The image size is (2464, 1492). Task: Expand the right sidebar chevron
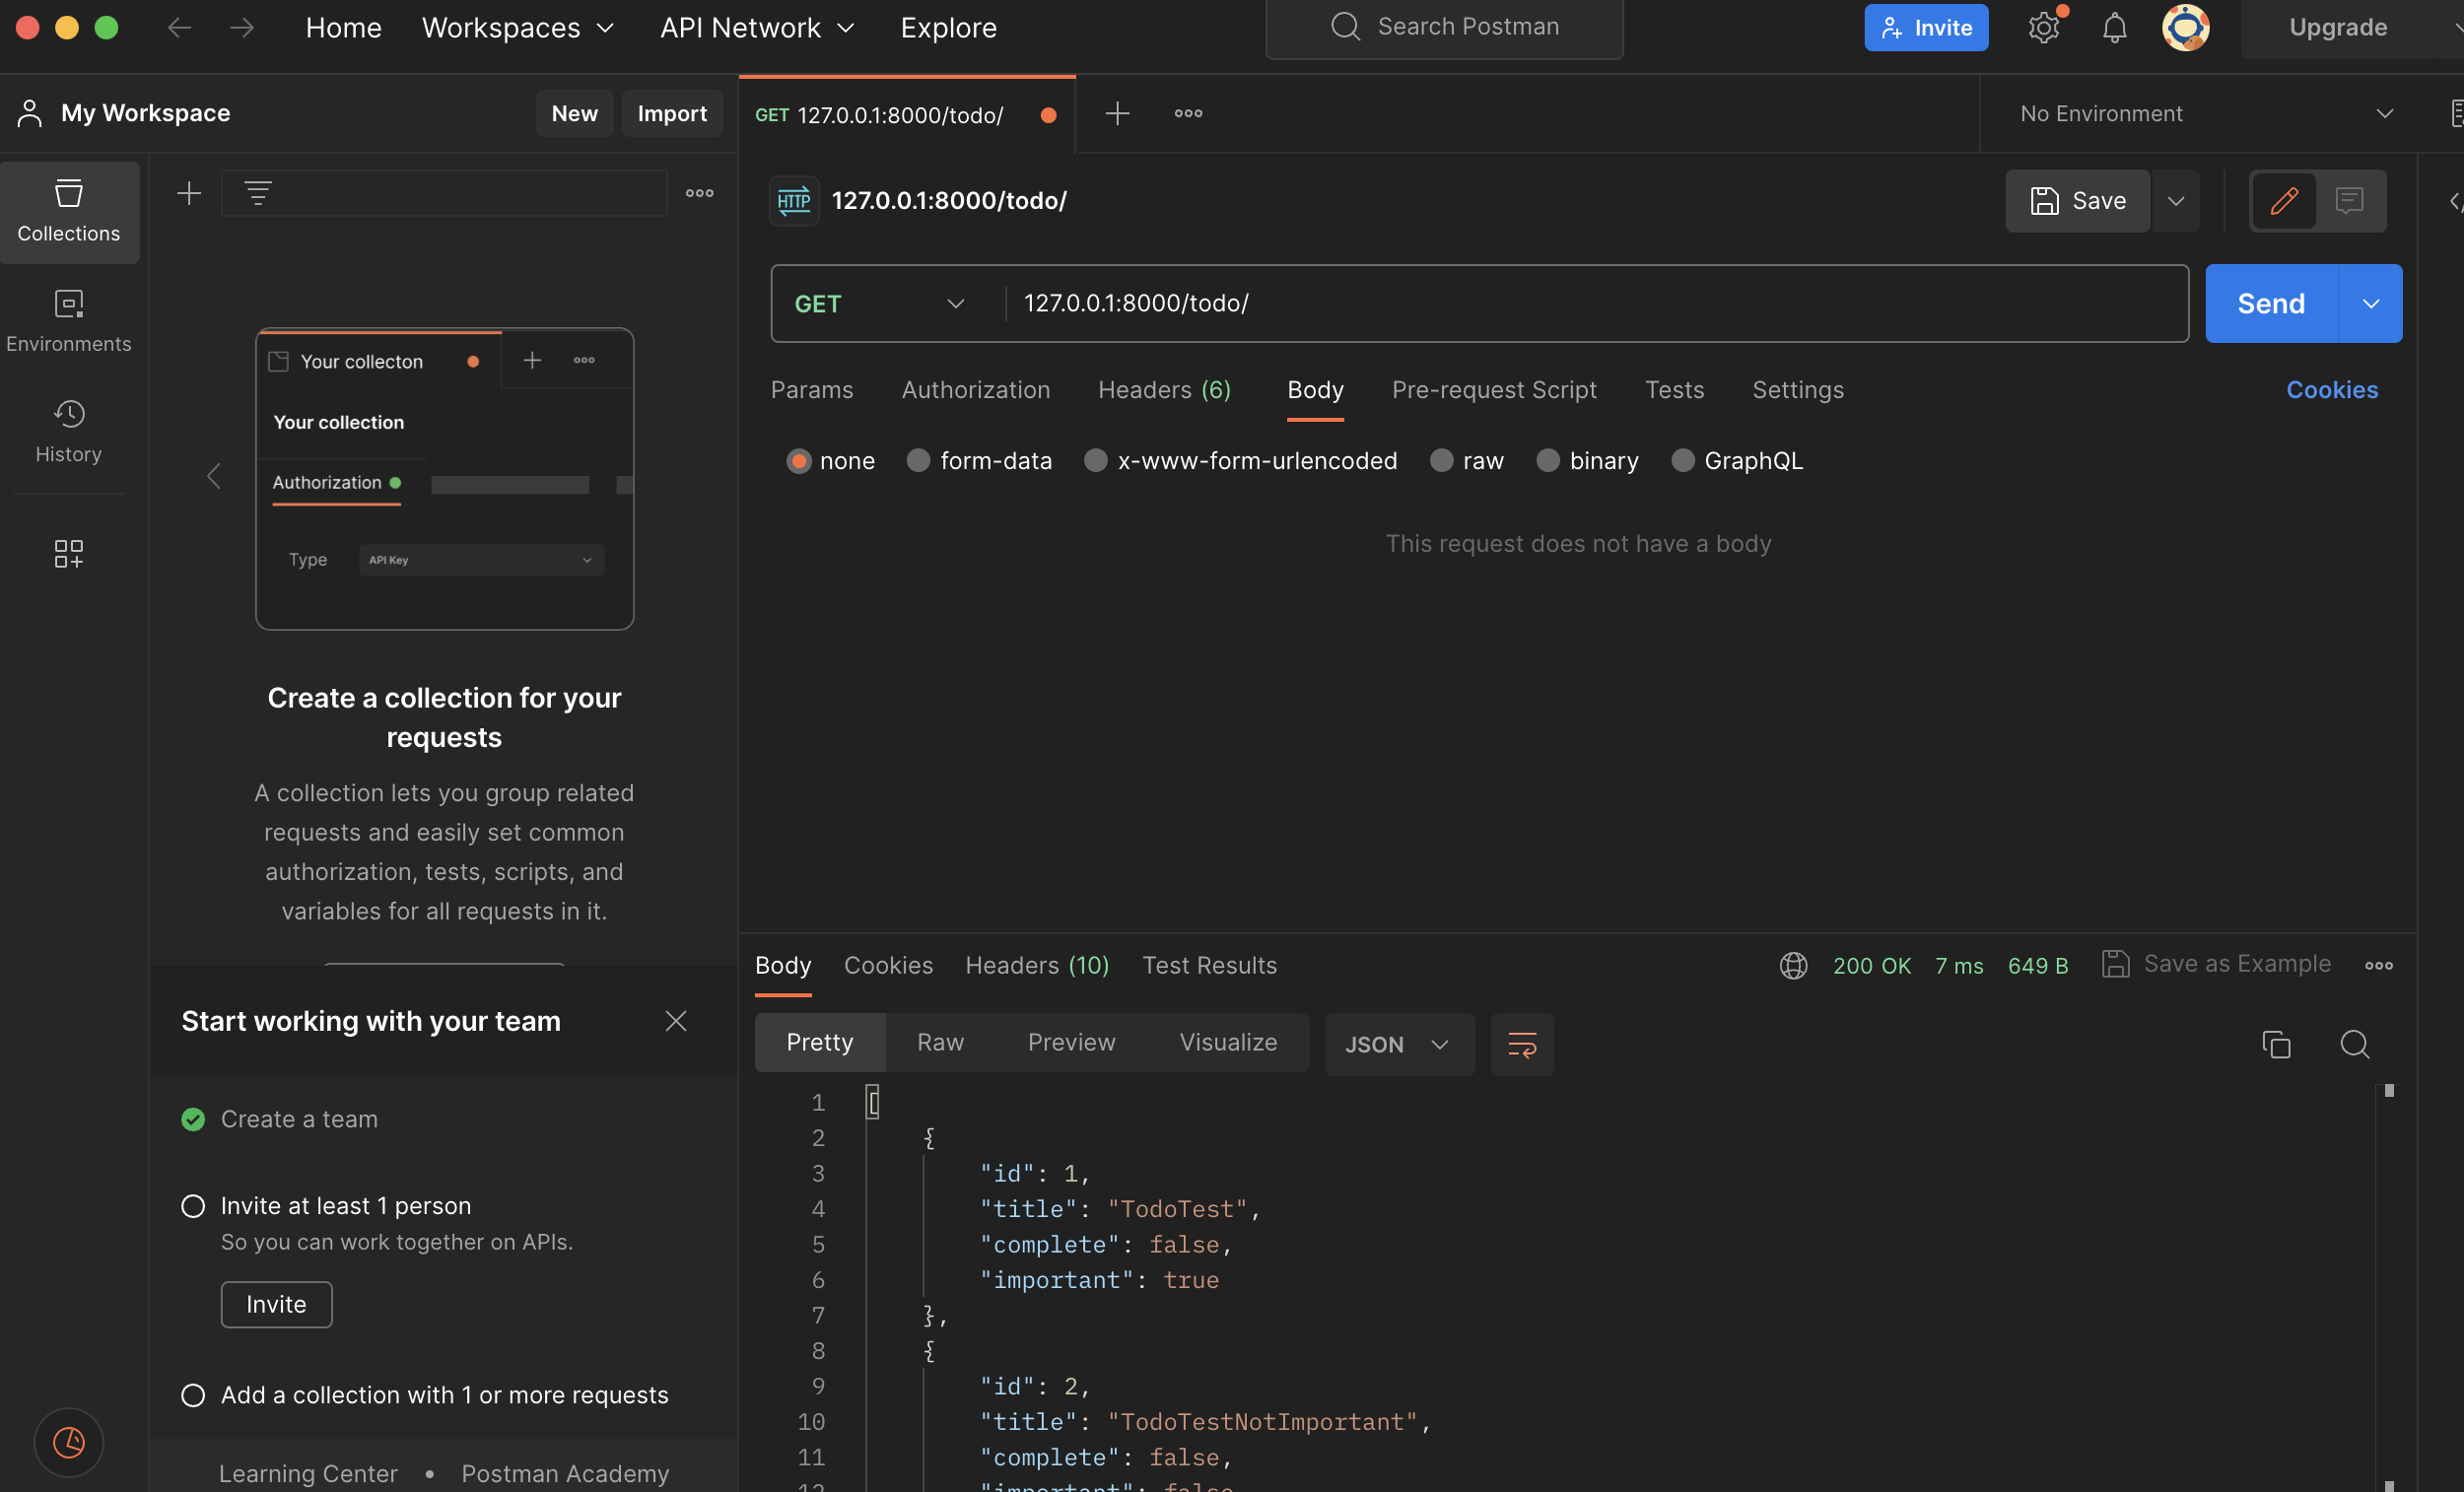[2454, 201]
